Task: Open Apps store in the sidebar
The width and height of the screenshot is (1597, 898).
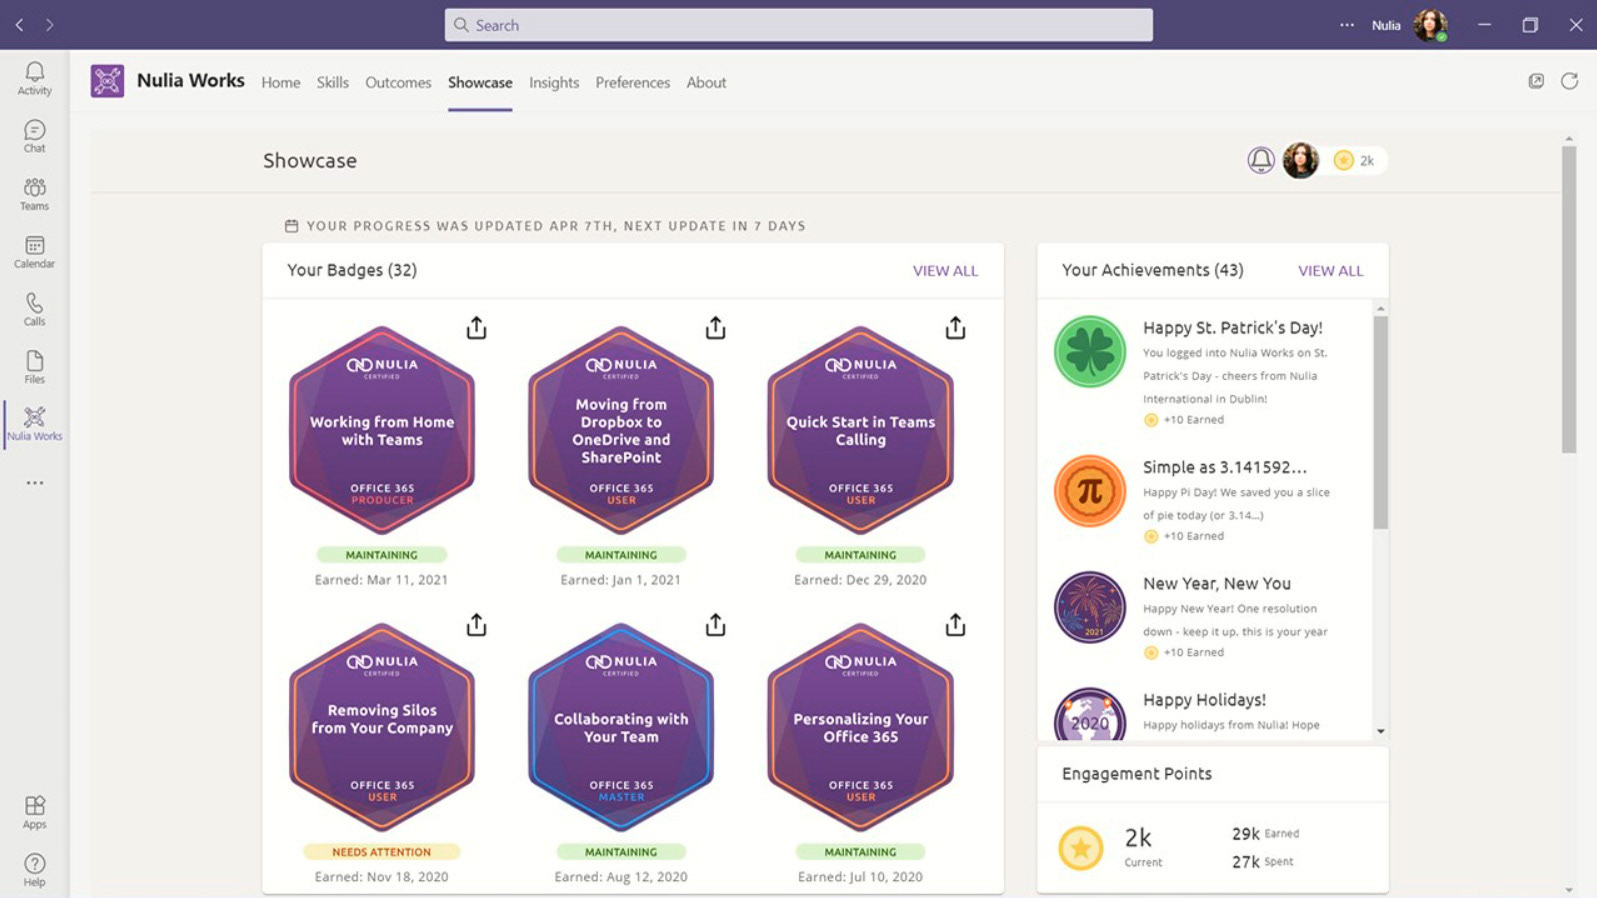Action: [x=34, y=812]
